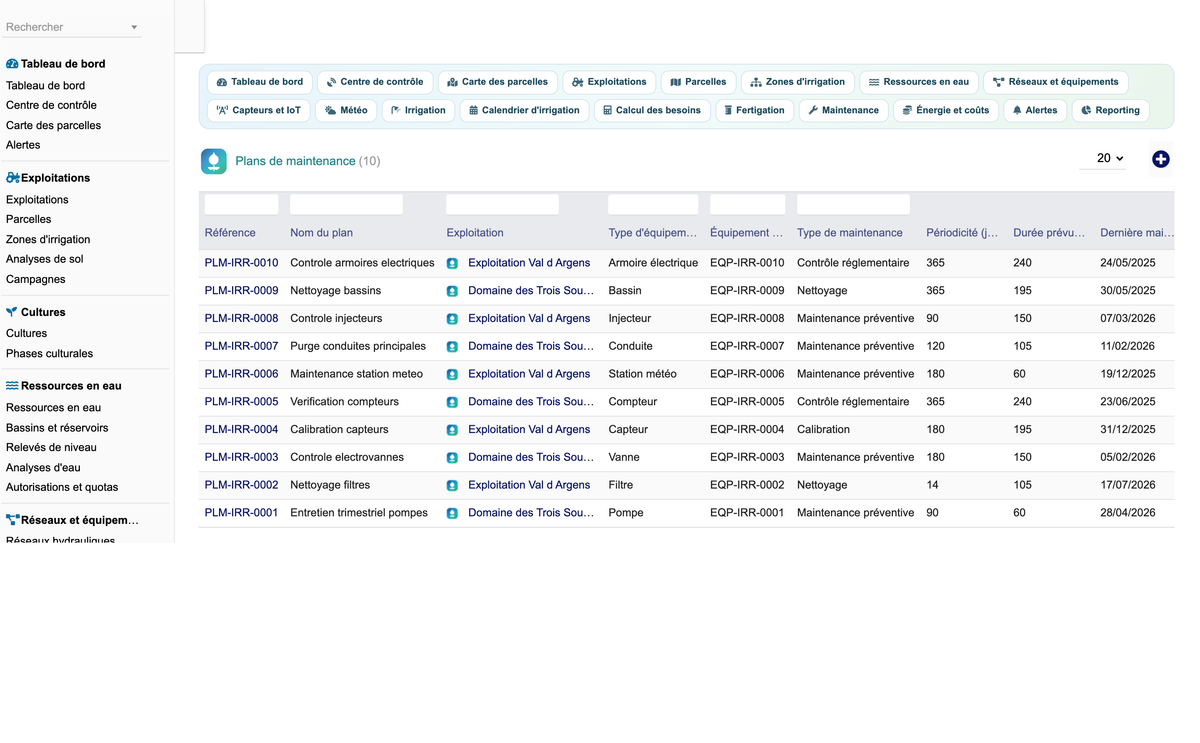Select Phases culturales in sidebar
This screenshot has width=1200, height=743.
[x=49, y=354]
